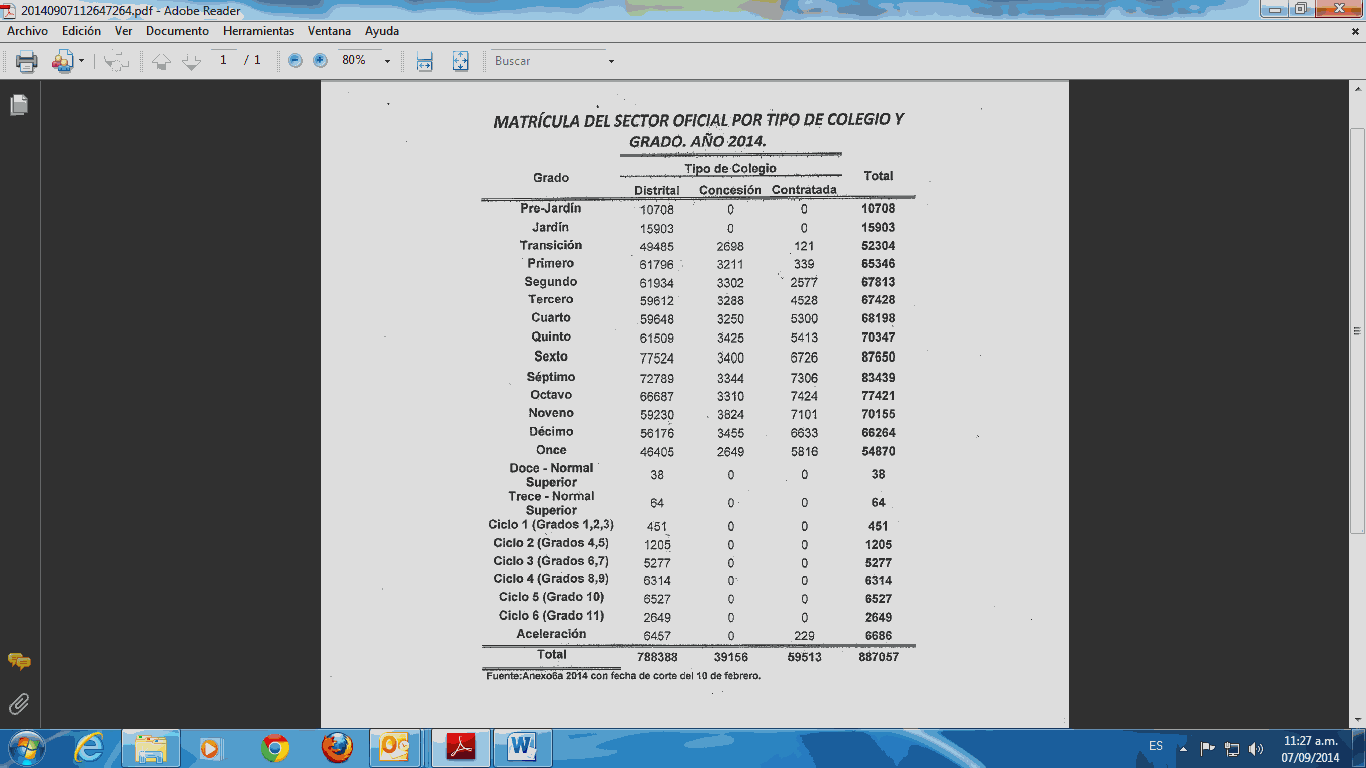Open the Documento menu

tap(177, 31)
